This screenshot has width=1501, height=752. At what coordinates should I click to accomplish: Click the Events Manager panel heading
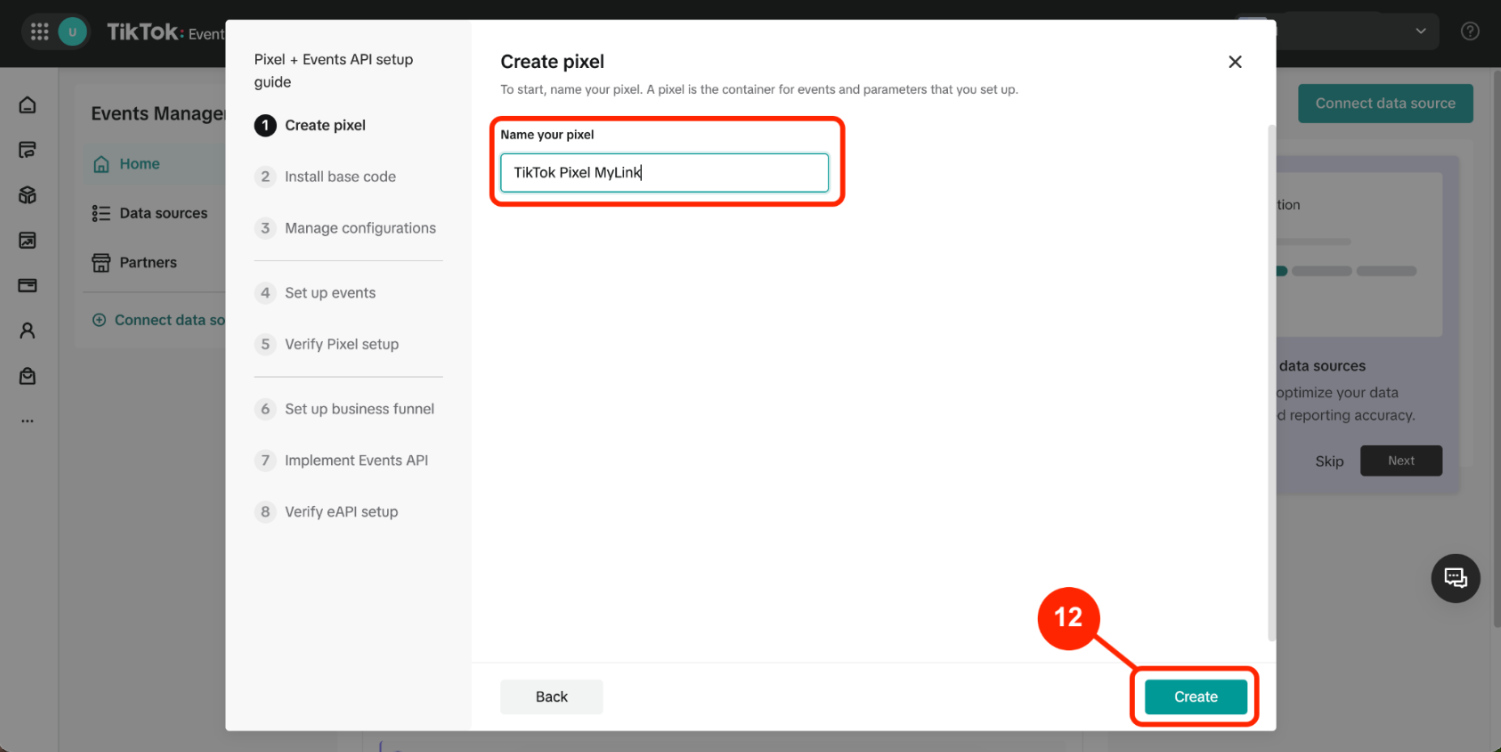point(158,114)
